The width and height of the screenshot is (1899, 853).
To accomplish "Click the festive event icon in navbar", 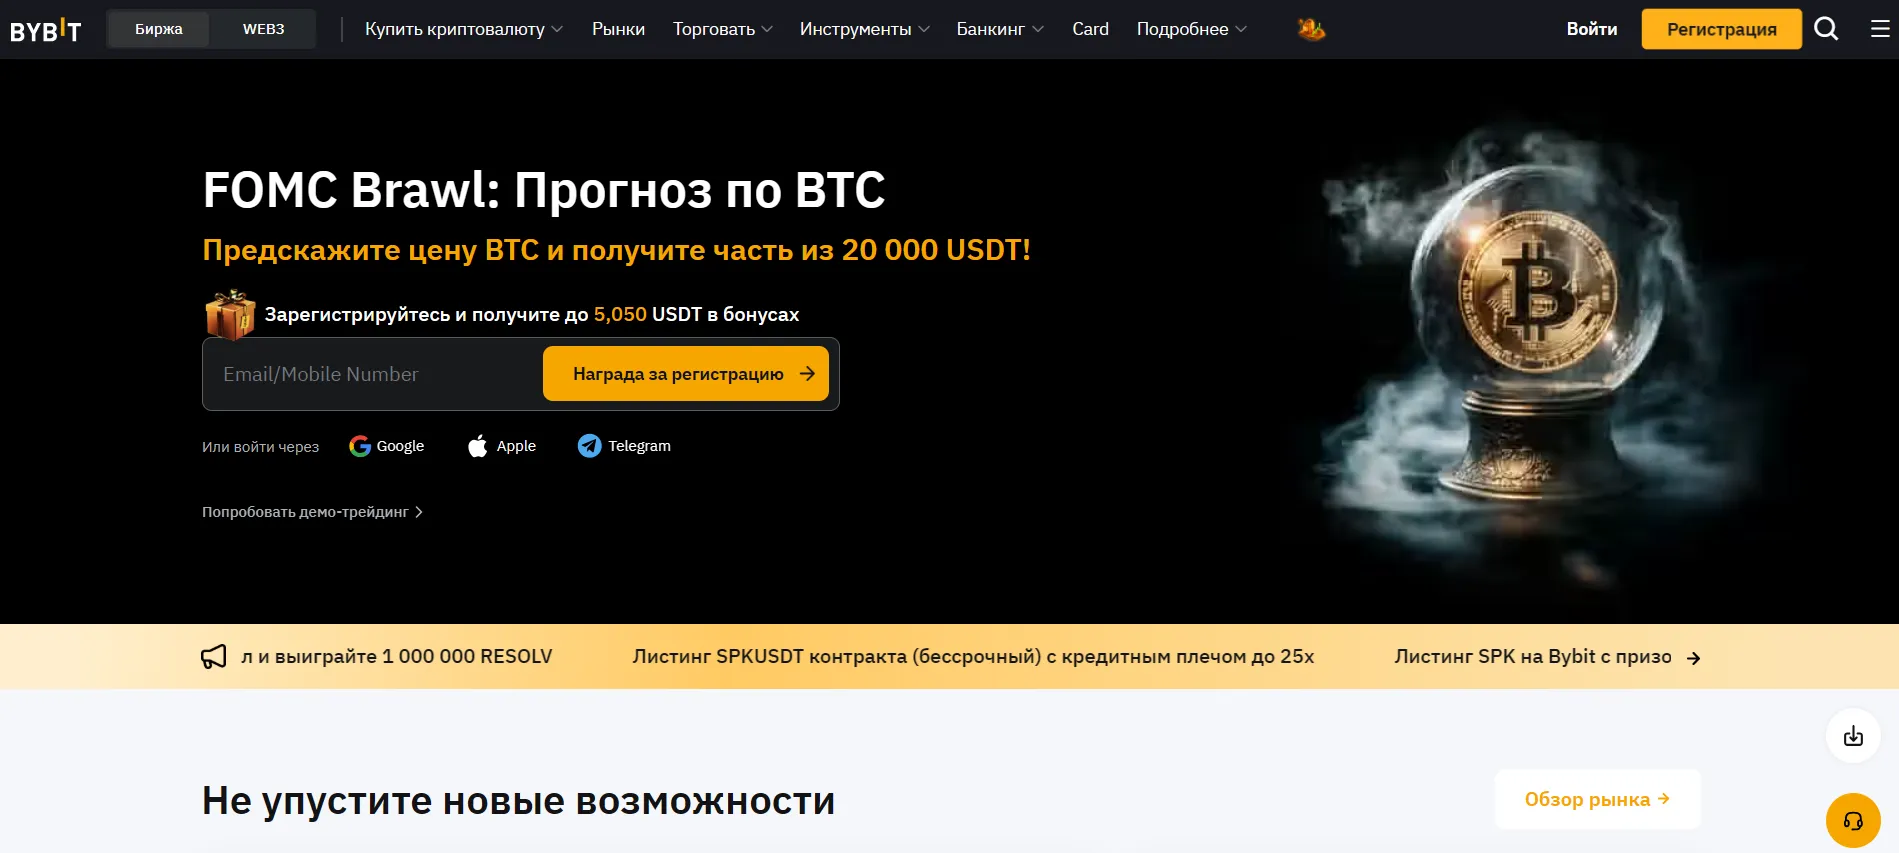I will [x=1311, y=29].
